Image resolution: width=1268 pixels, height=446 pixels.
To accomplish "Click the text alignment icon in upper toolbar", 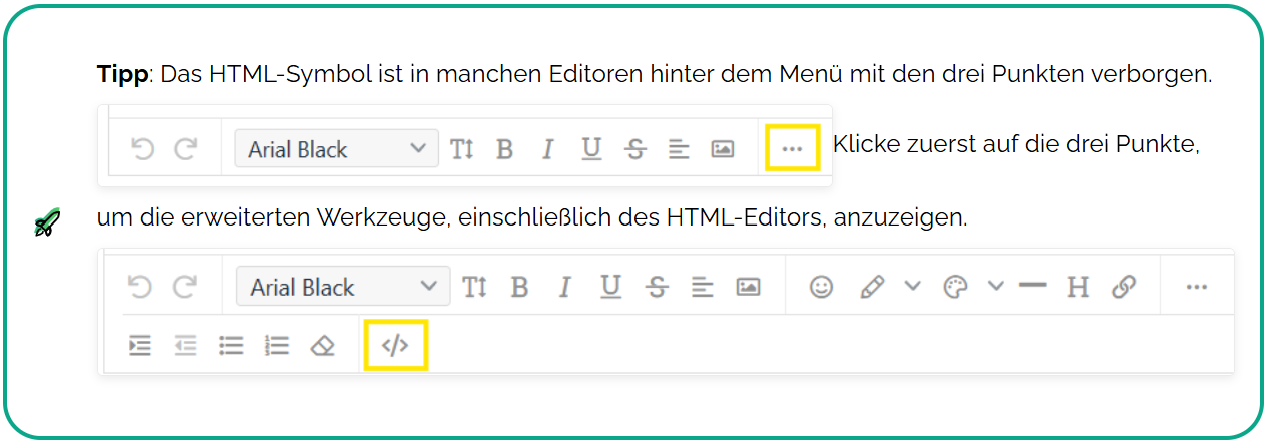I will point(679,149).
